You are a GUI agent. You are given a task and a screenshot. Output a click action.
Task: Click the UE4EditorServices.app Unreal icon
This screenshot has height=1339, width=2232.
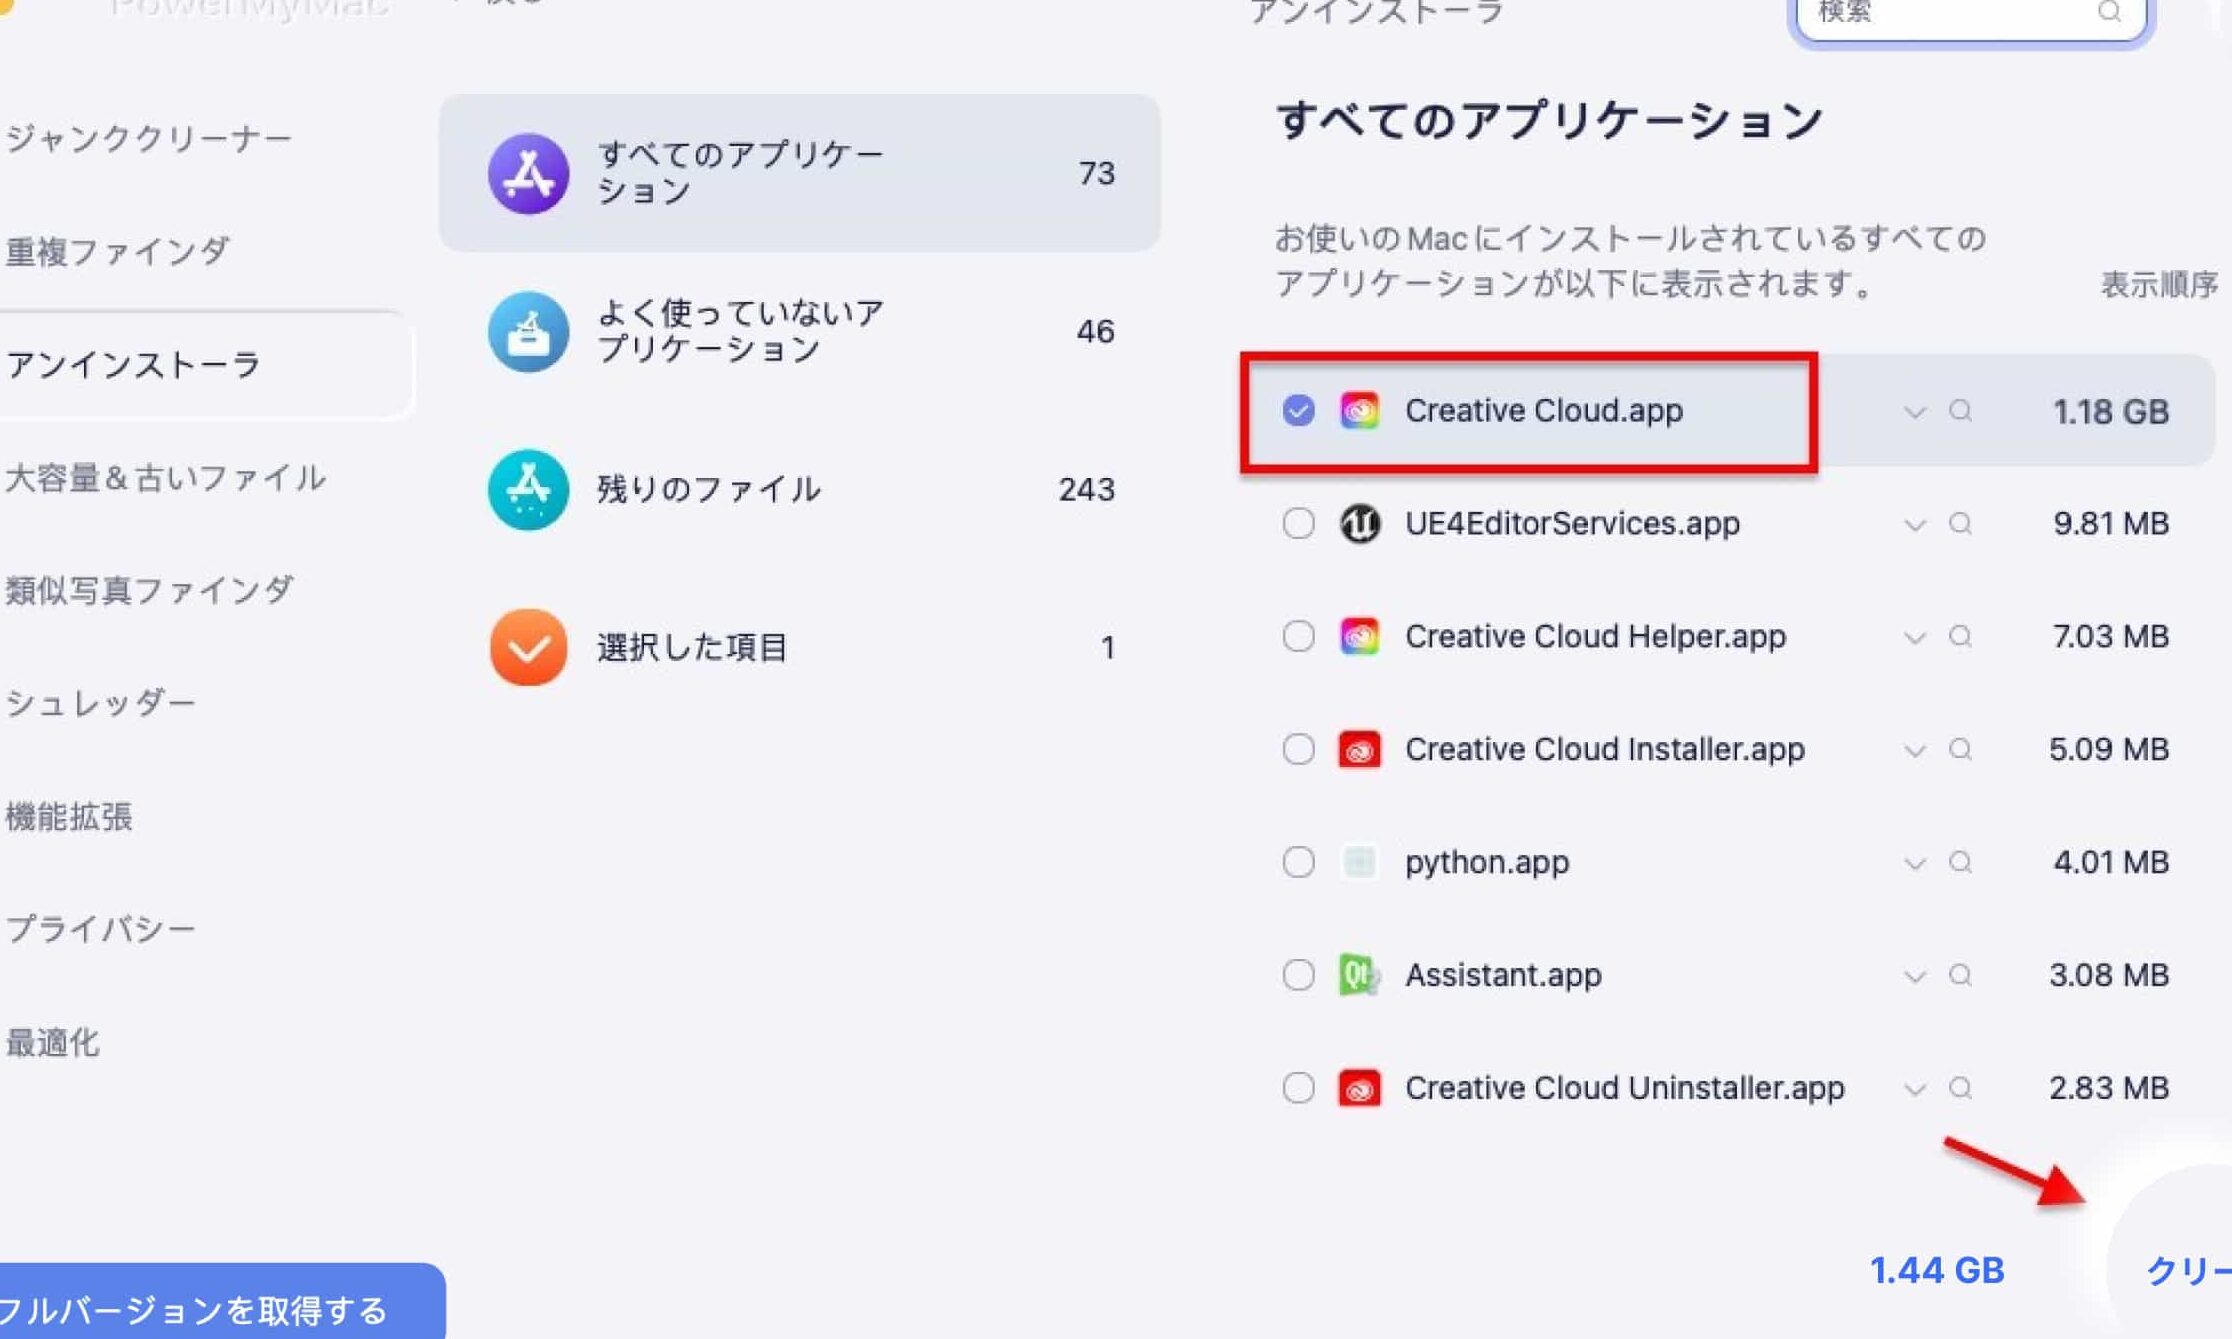pyautogui.click(x=1359, y=524)
